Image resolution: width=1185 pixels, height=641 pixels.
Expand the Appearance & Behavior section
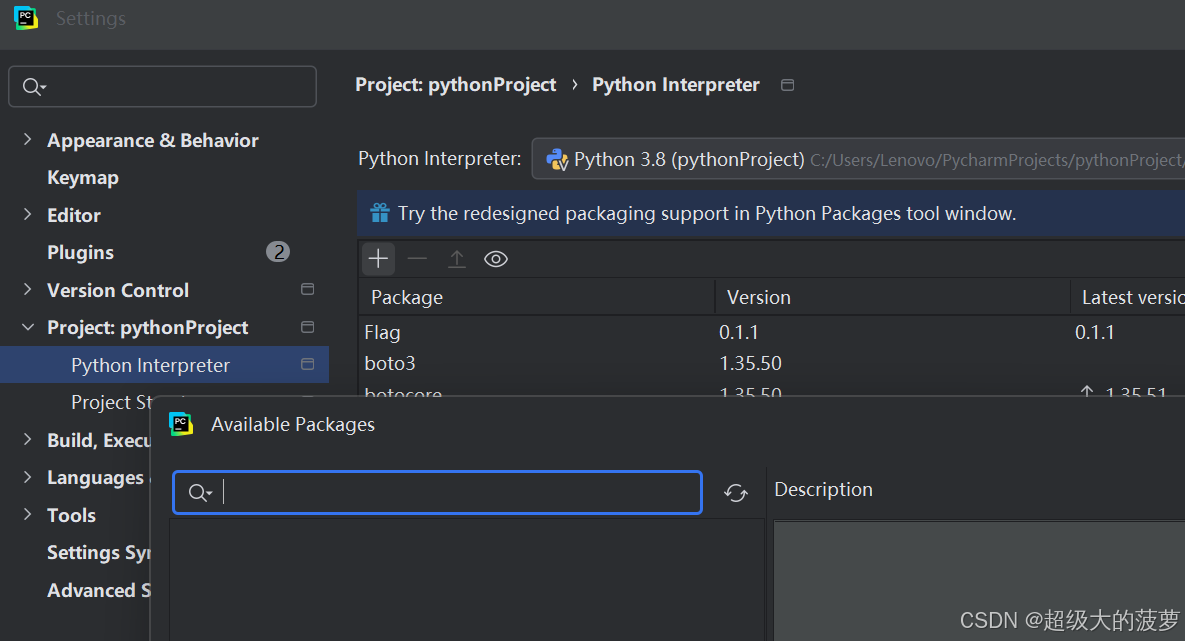[27, 140]
